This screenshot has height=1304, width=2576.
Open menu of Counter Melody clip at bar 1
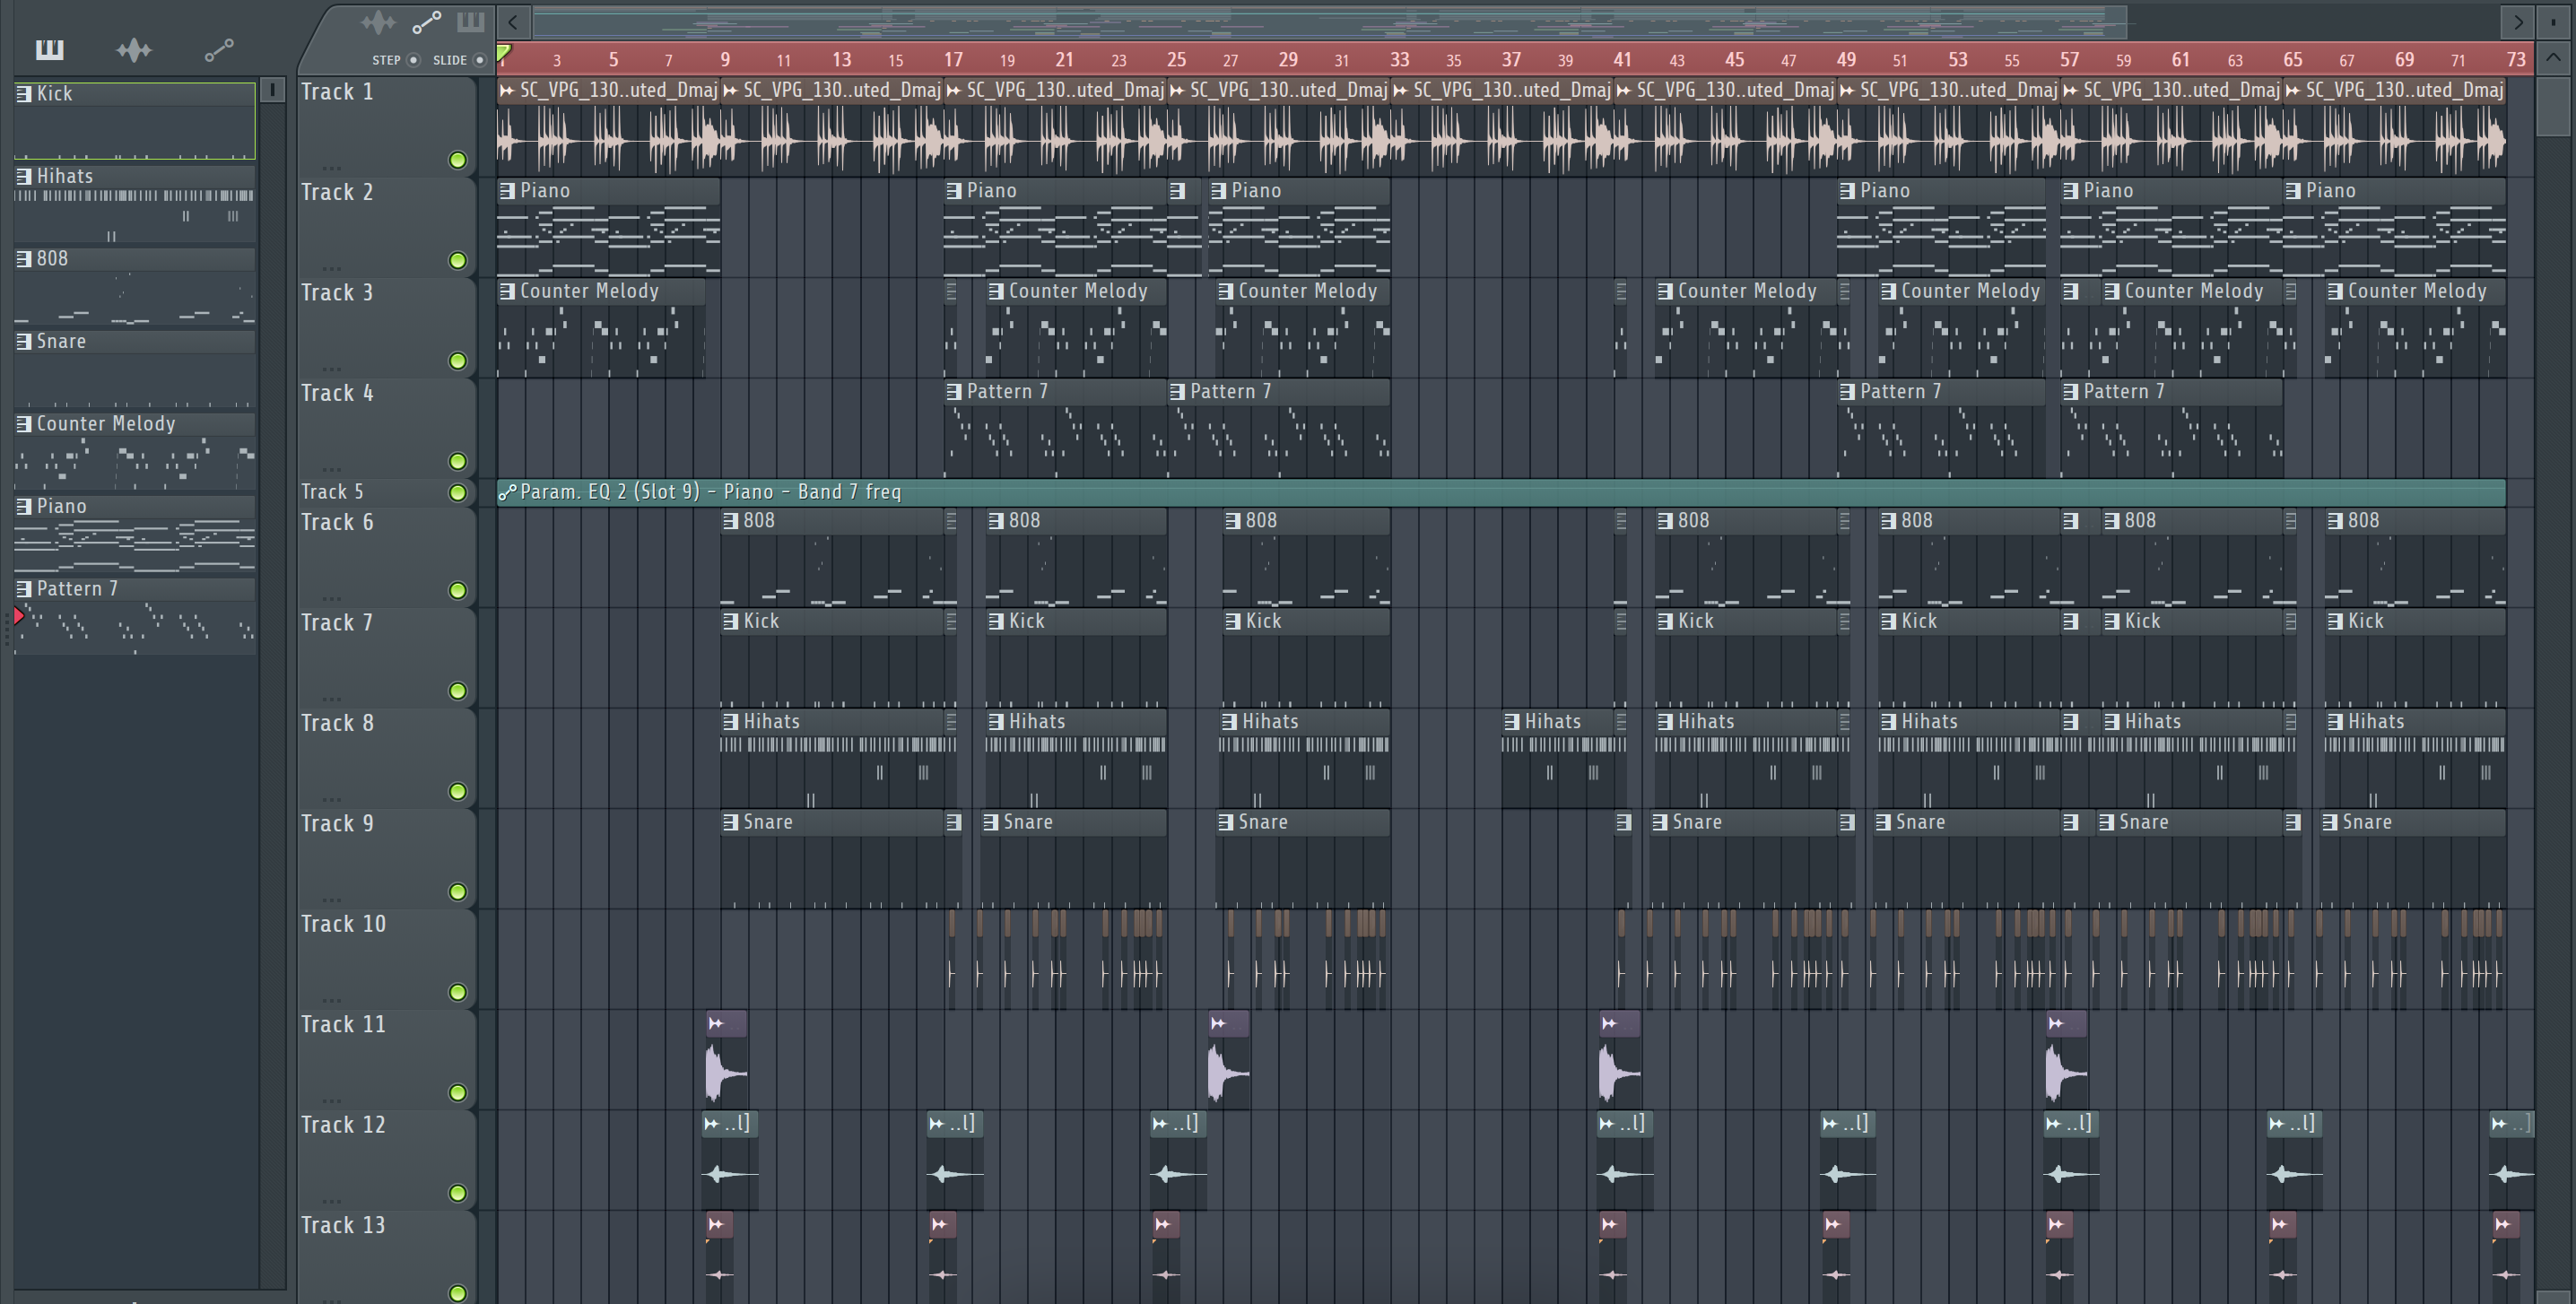(508, 291)
